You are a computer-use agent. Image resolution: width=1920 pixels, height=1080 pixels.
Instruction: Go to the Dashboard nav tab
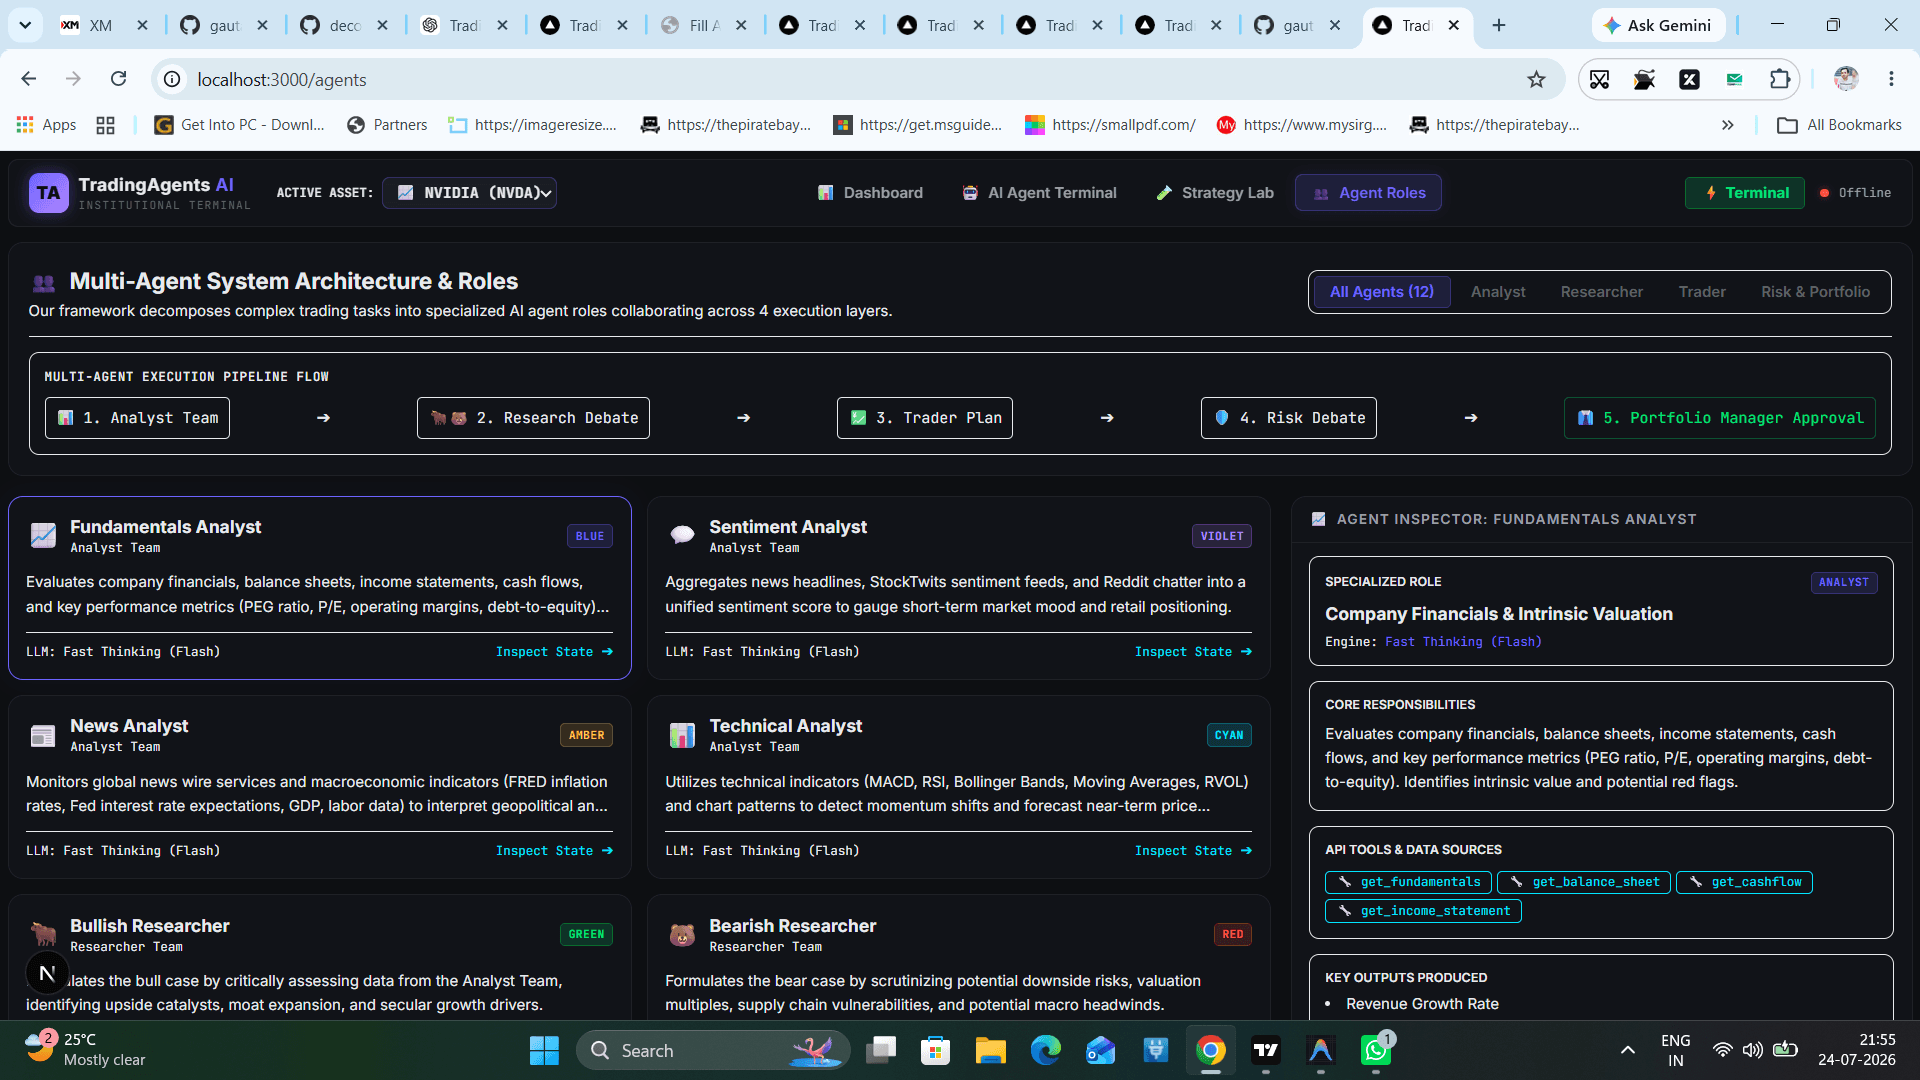[870, 193]
